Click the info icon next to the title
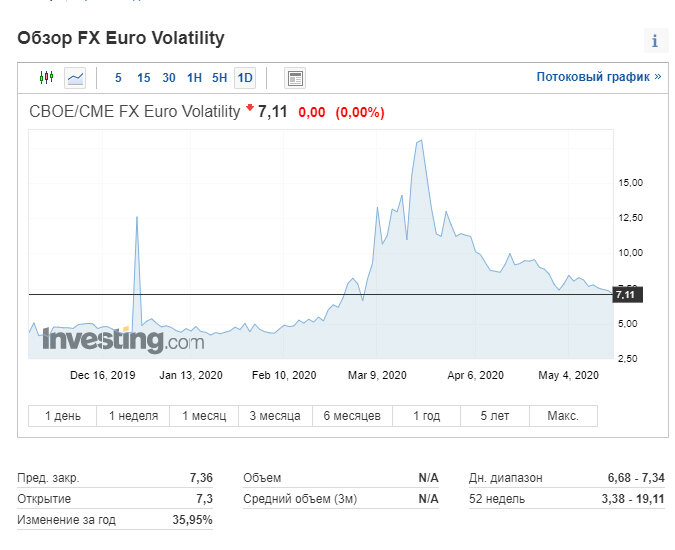Viewport: 675px width, 550px height. [x=655, y=41]
